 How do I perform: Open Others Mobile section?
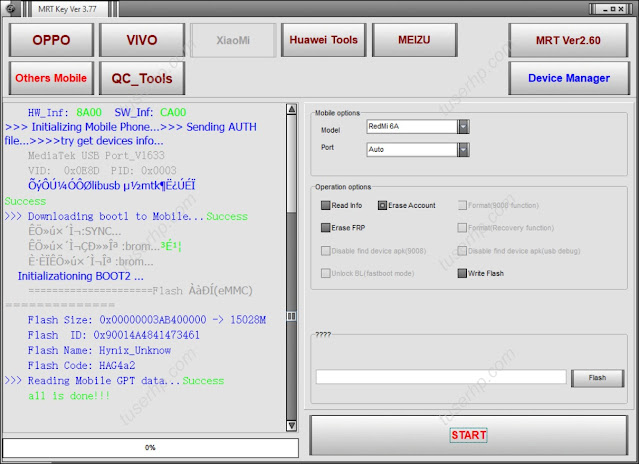point(51,78)
